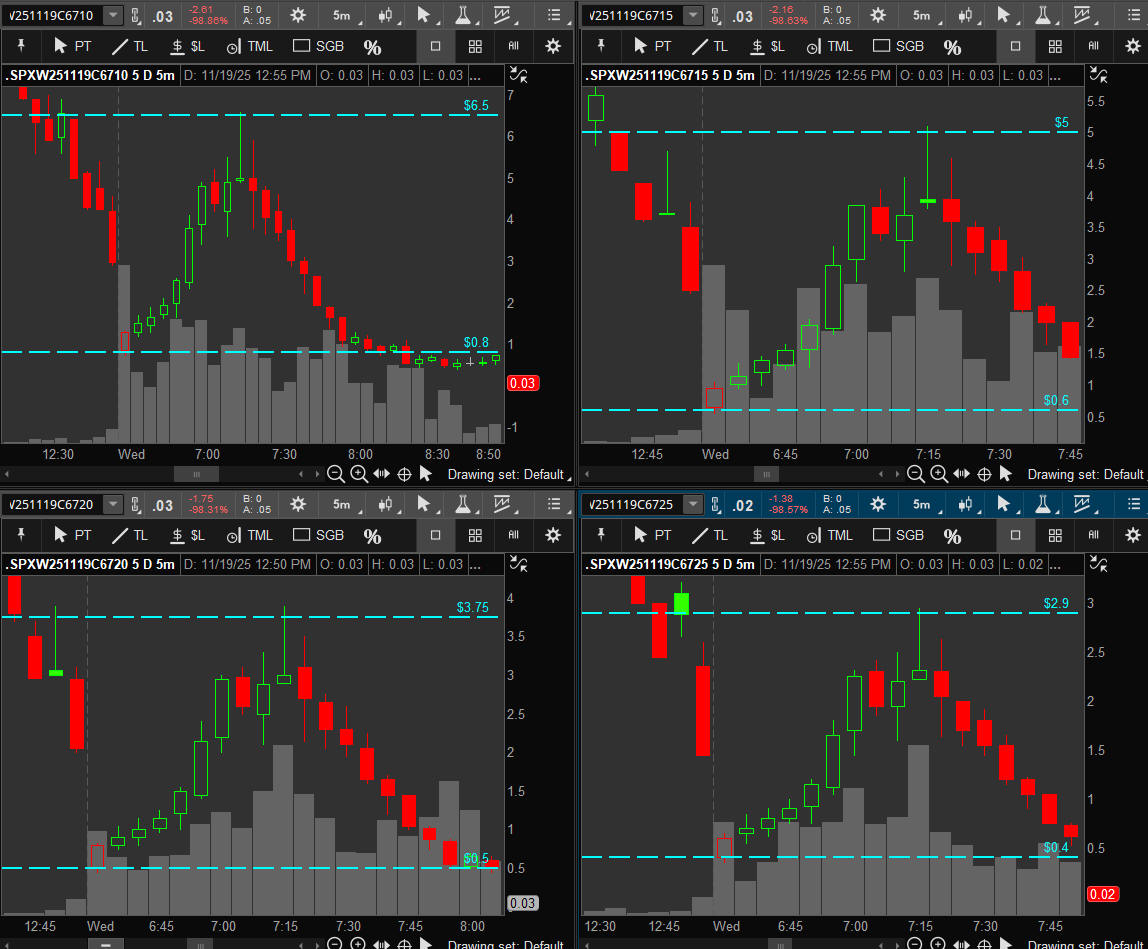This screenshot has width=1148, height=949.
Task: Expand Drawing set Default menu under C6715 chart
Action: (1086, 474)
